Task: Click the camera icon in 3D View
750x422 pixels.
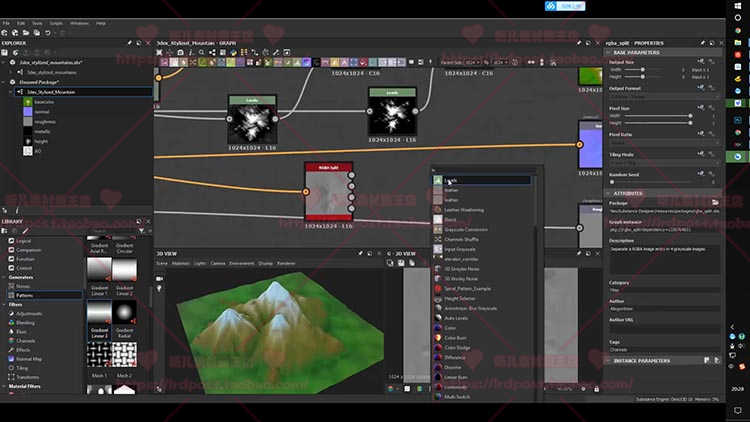Action: (159, 278)
